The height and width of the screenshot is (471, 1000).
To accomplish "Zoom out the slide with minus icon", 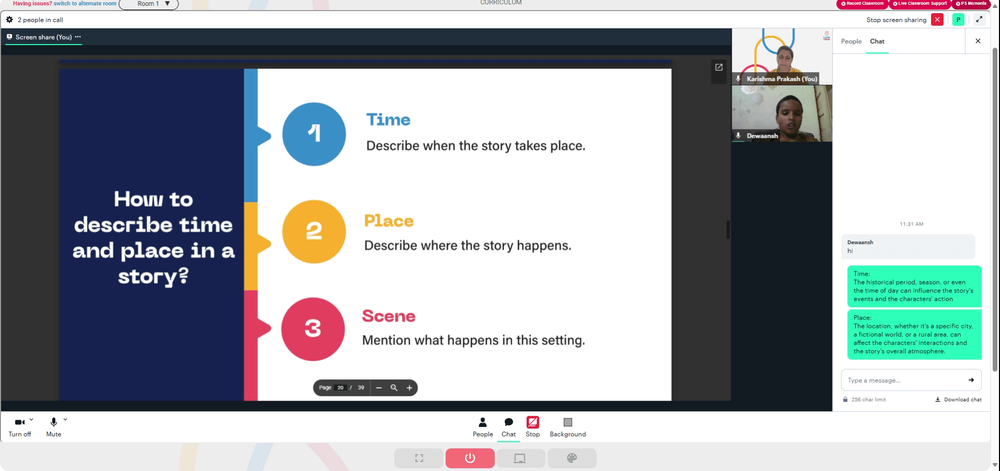I will pos(379,388).
